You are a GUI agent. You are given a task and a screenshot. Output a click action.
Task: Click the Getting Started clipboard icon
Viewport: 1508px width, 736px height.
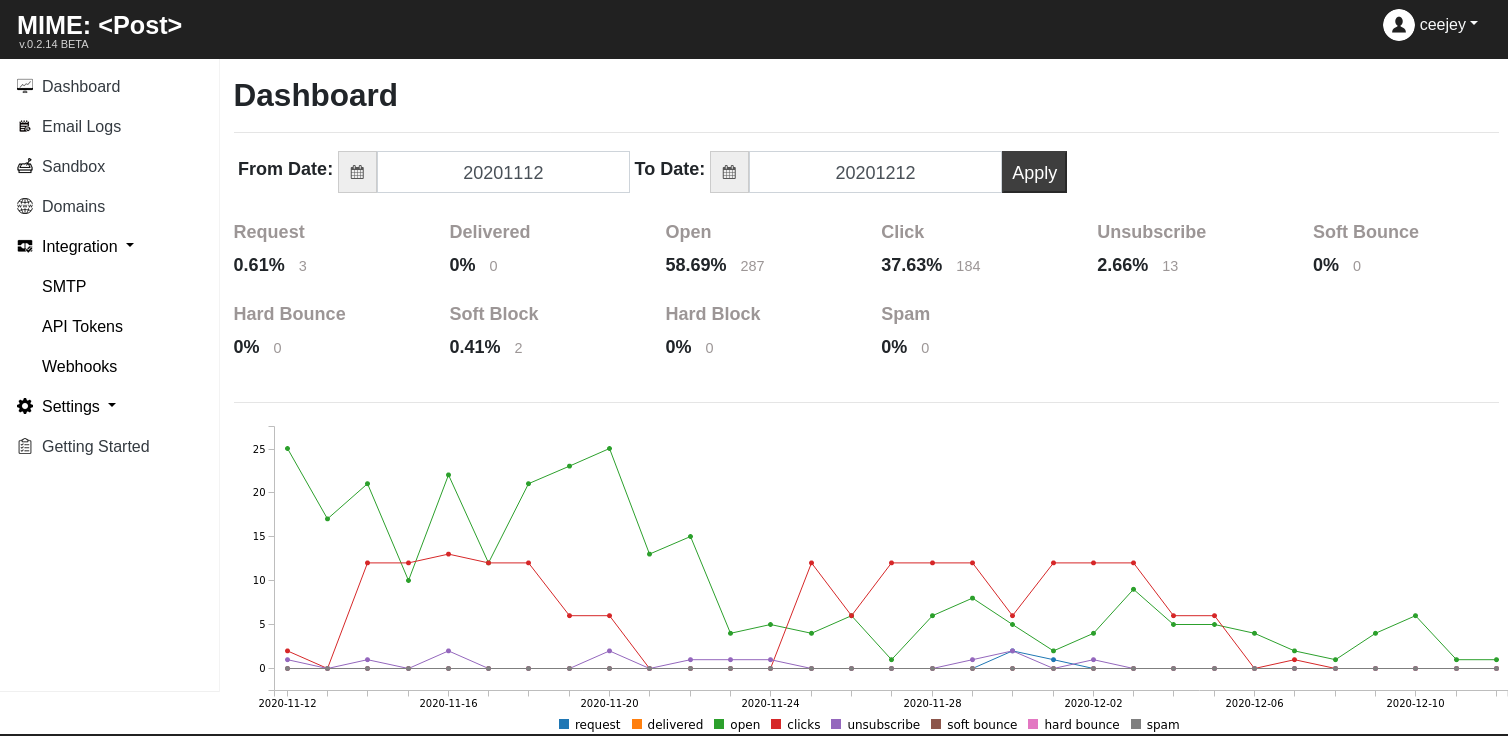pos(25,447)
